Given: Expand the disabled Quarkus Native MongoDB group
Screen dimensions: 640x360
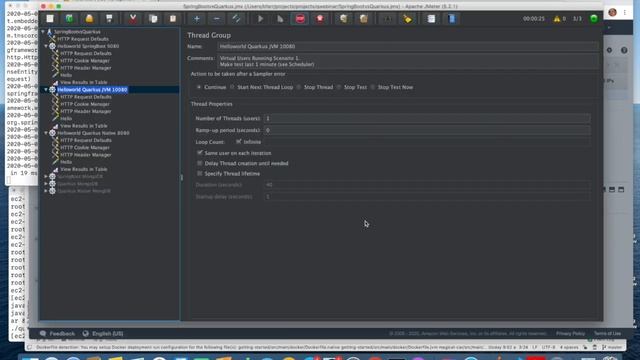Looking at the screenshot, I should [x=46, y=191].
